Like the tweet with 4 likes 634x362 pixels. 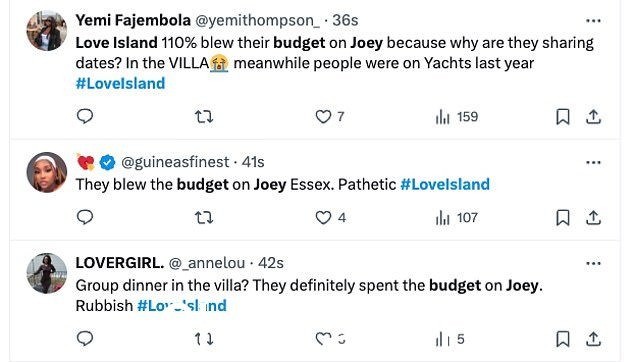tap(330, 218)
